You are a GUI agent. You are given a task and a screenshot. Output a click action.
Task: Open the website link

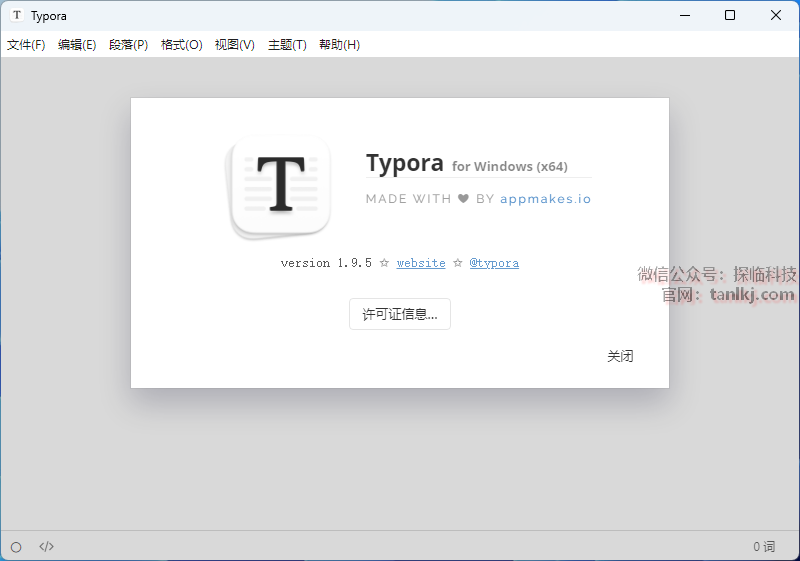click(x=421, y=263)
